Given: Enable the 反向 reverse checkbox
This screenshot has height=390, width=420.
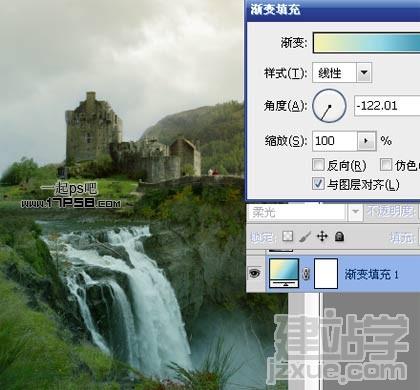Looking at the screenshot, I should pyautogui.click(x=318, y=164).
